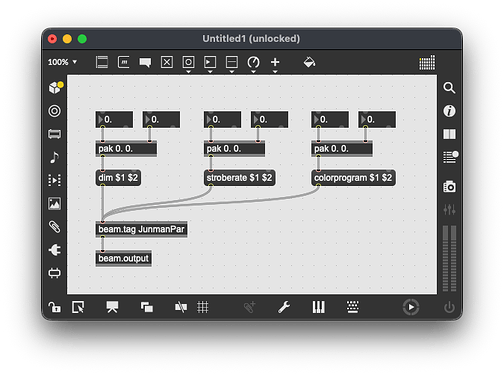This screenshot has width=504, height=375.
Task: Open the button objects dropdown in toolbar
Action: click(188, 64)
